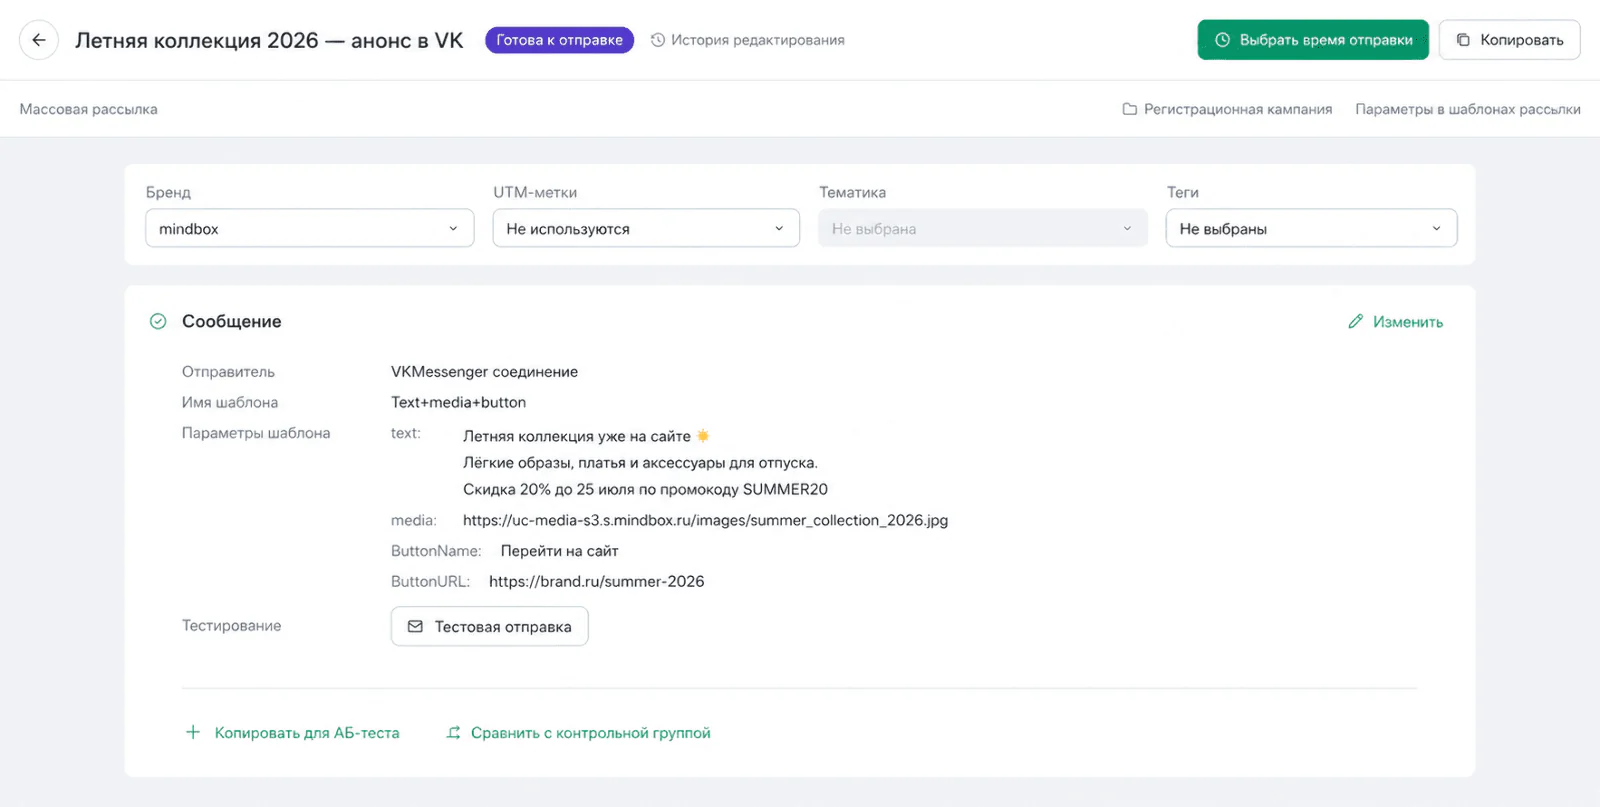1600x807 pixels.
Task: Click the Сообщение section heading
Action: 231,321
